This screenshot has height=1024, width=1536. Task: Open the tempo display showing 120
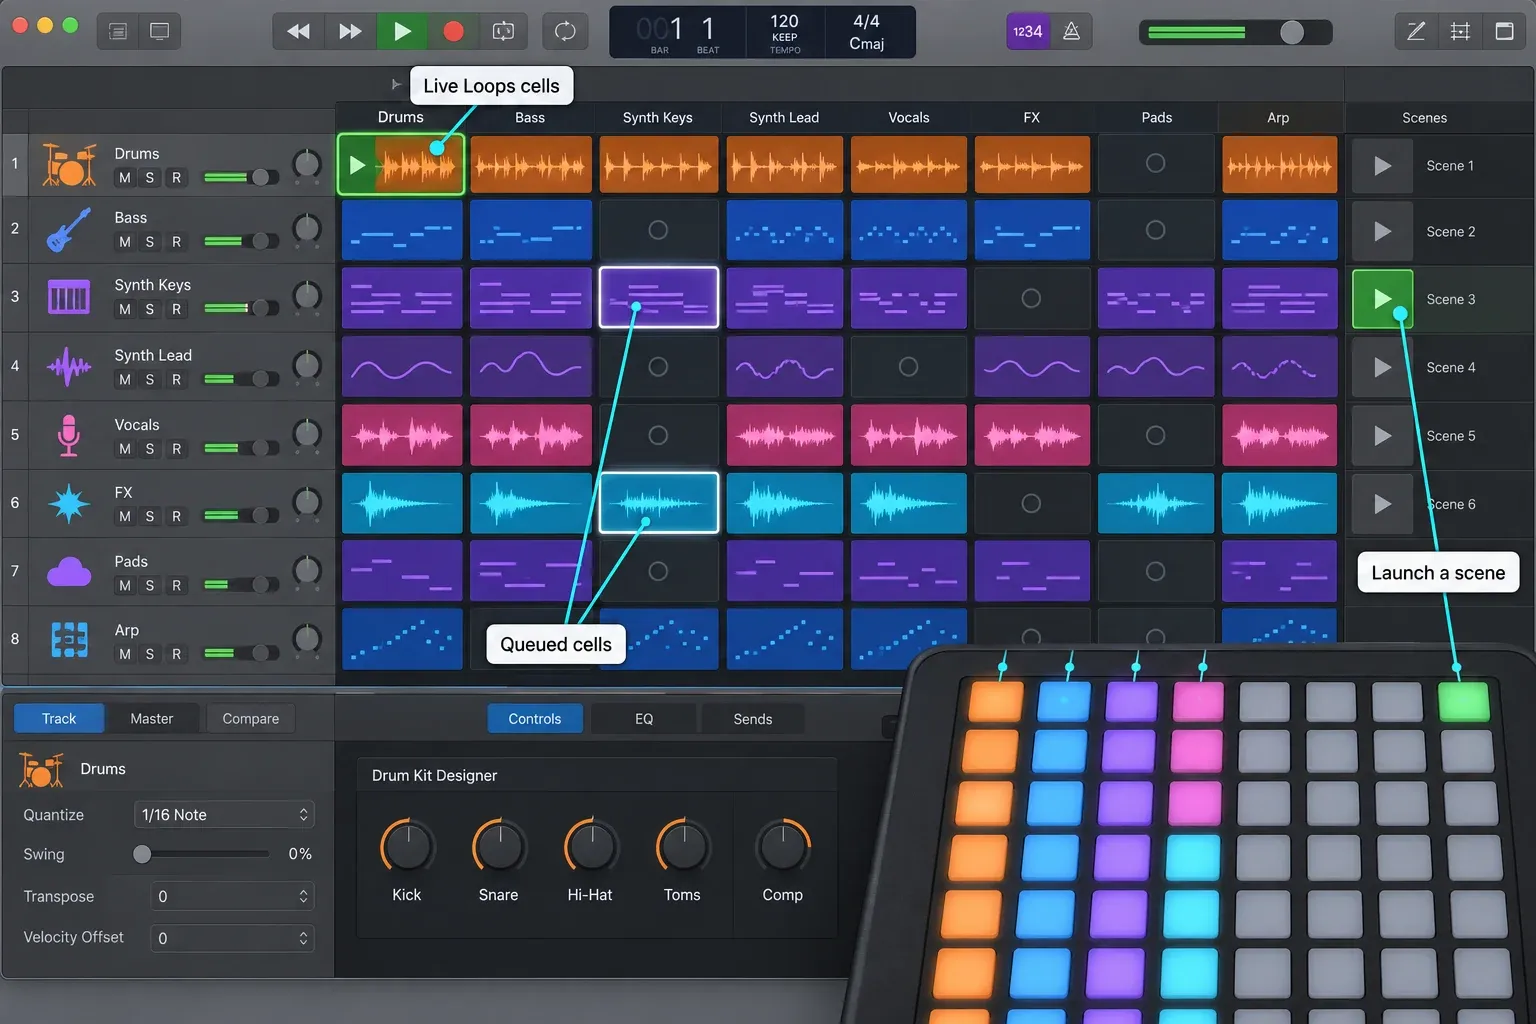pyautogui.click(x=784, y=32)
